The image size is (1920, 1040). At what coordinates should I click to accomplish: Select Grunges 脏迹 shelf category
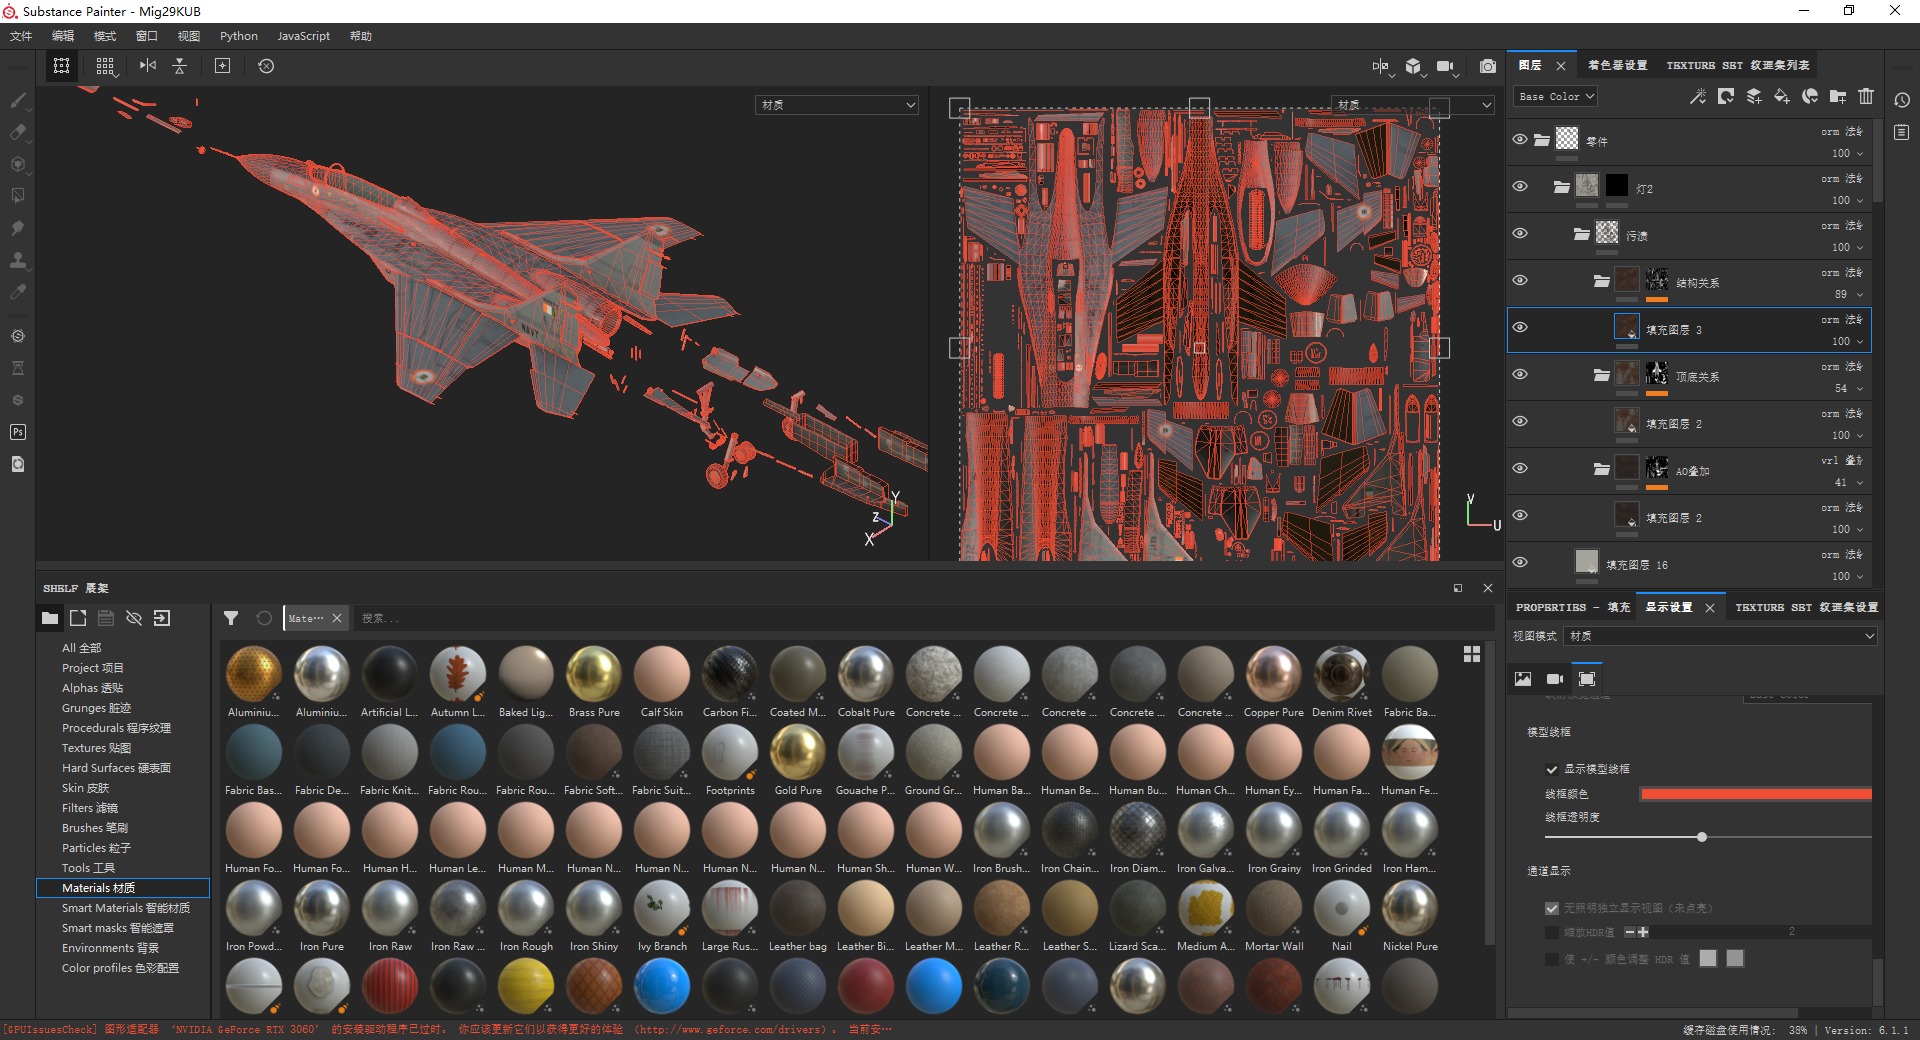click(96, 708)
